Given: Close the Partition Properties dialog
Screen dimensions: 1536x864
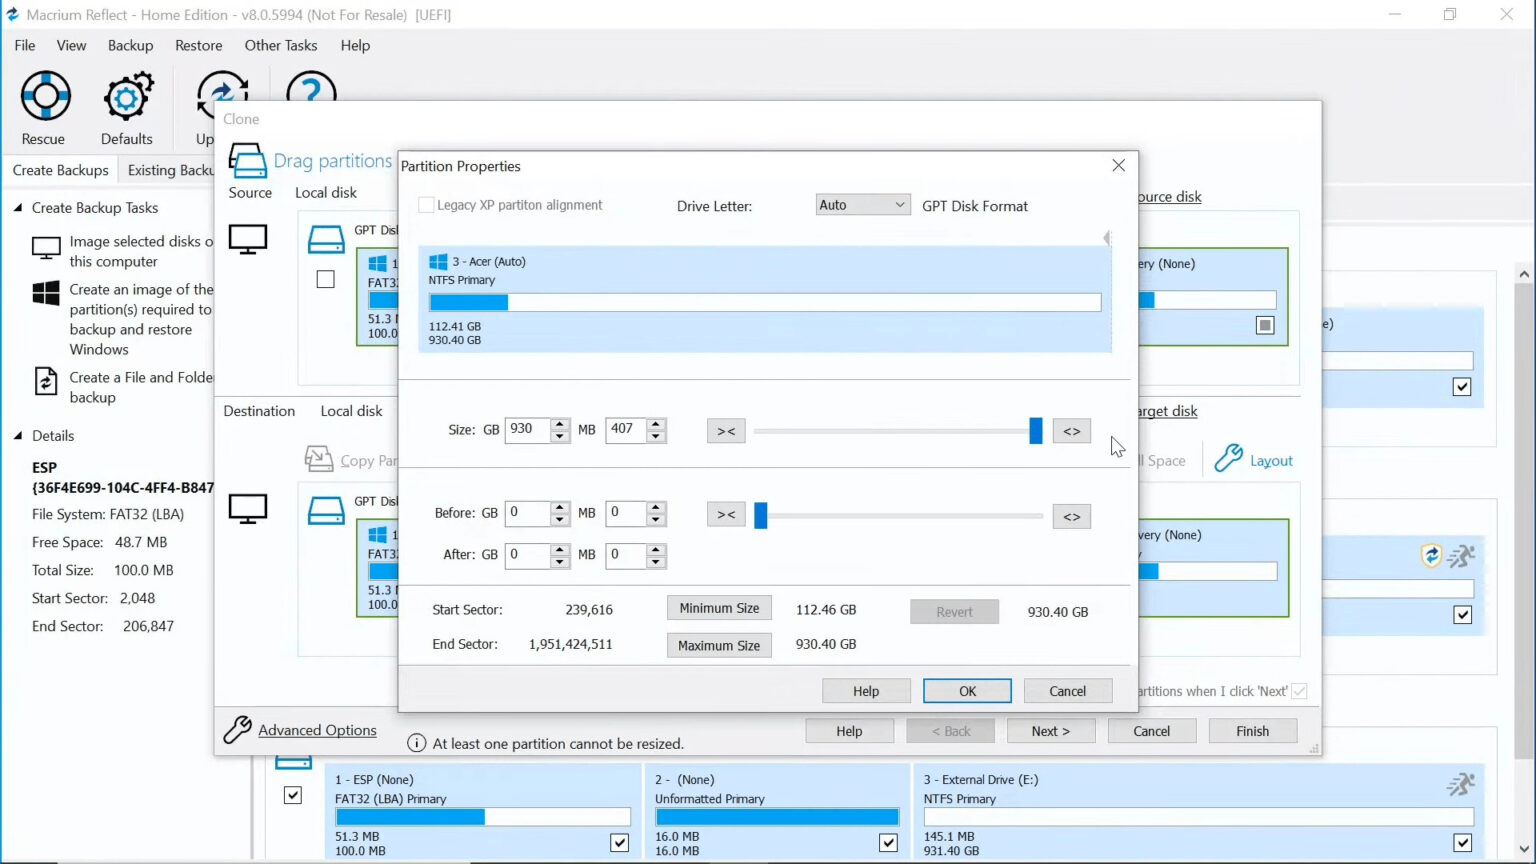Looking at the screenshot, I should click(x=1118, y=165).
